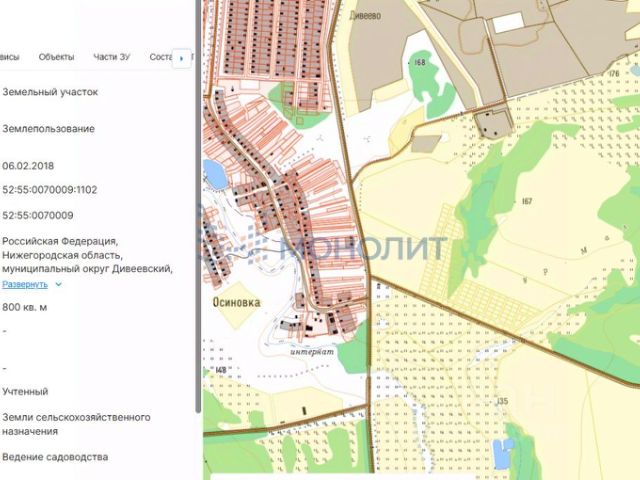The image size is (640, 480).
Task: Click the интернат label on the map
Action: (x=312, y=352)
